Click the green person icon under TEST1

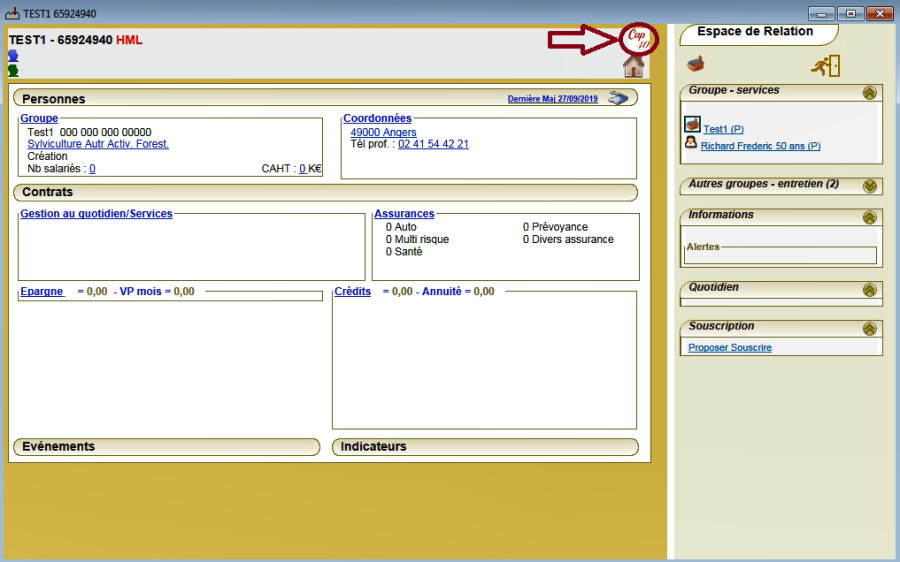[13, 70]
